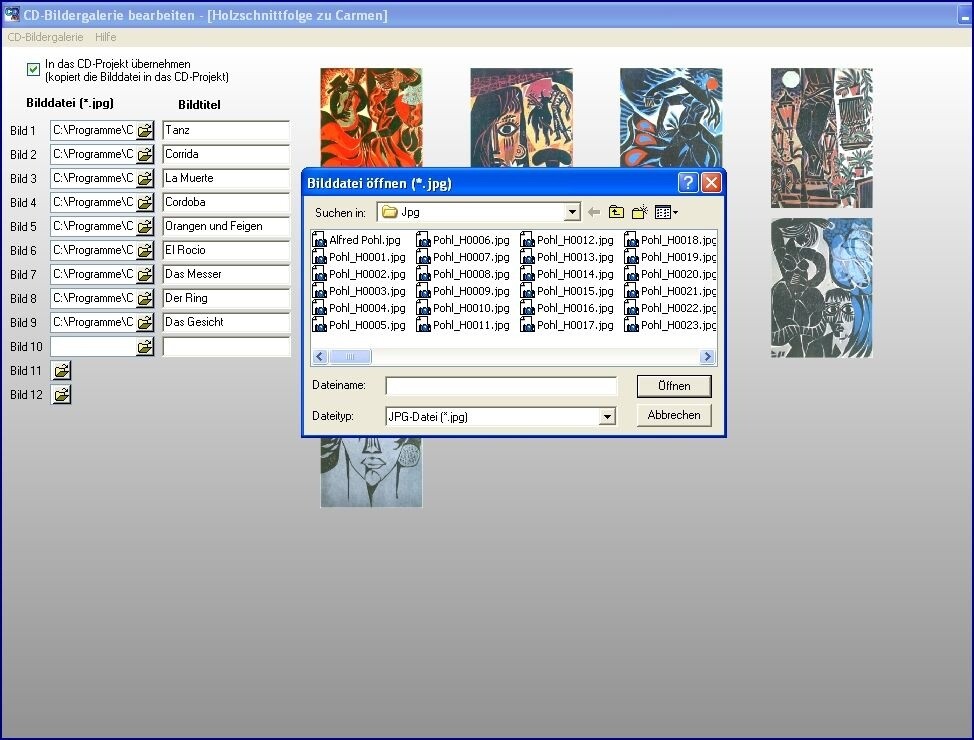Select file Pohl_H0013.jpg
Screen dimensions: 974x740
coord(567,257)
